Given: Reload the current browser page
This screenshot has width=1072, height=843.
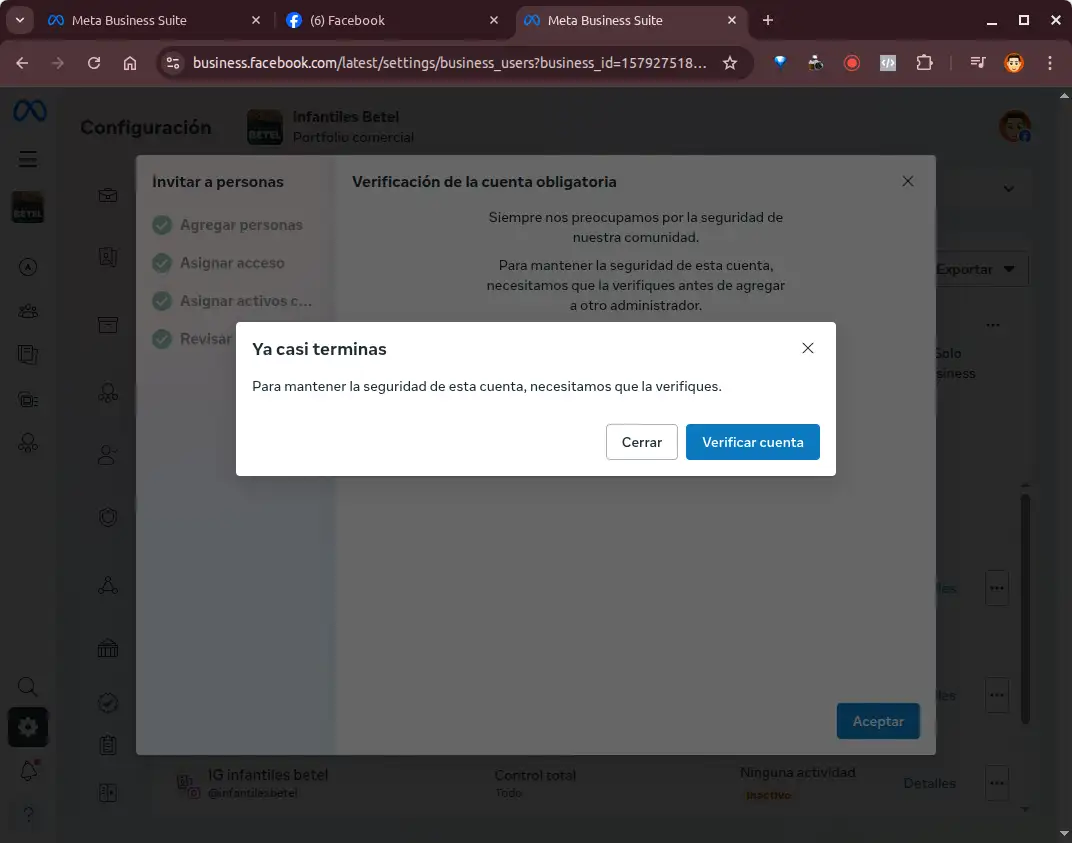Looking at the screenshot, I should pos(94,63).
